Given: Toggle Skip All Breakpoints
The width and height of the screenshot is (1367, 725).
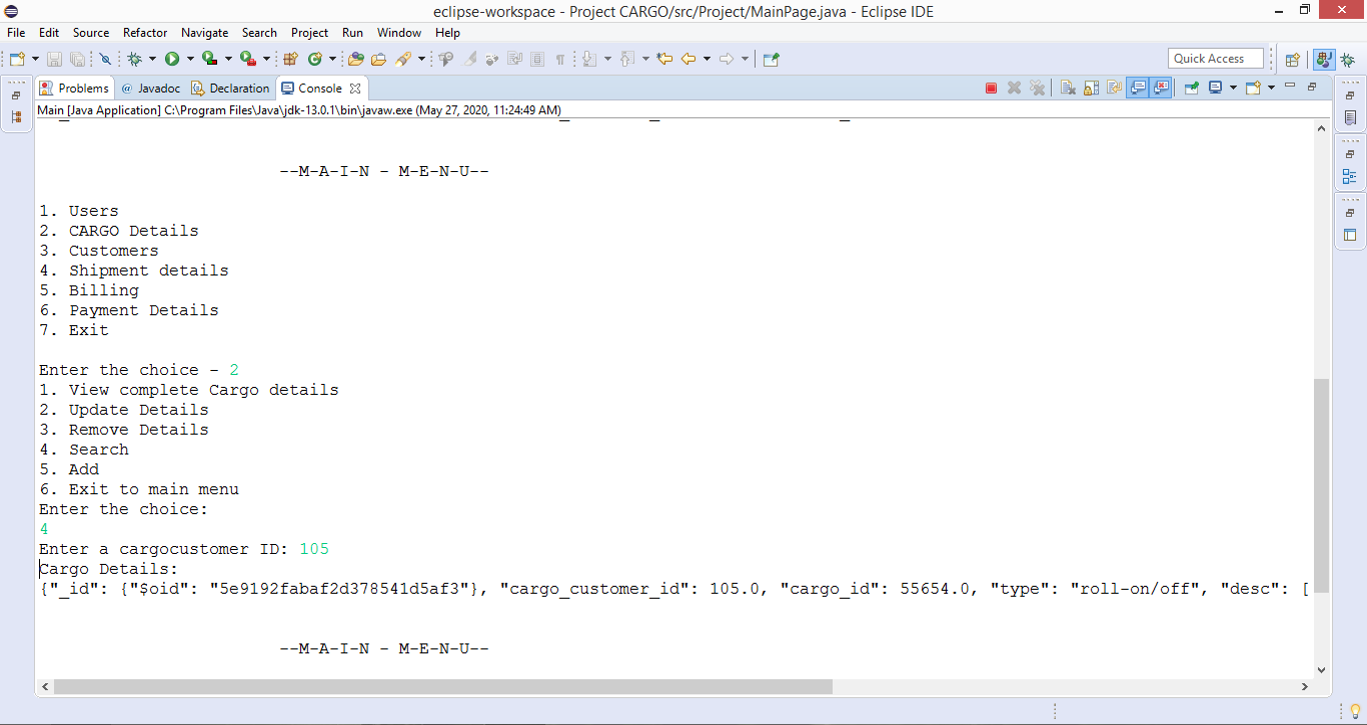Looking at the screenshot, I should click(x=105, y=59).
